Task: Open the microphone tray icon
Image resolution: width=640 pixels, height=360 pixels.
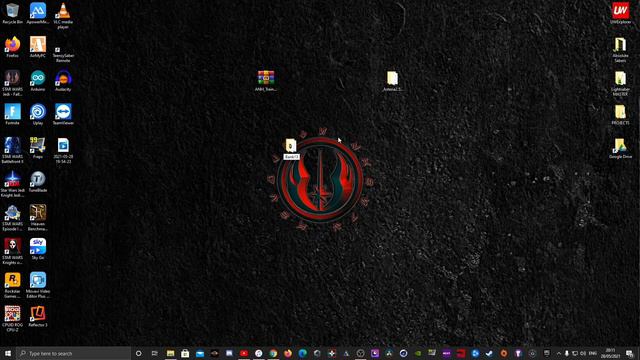Action: coord(567,353)
